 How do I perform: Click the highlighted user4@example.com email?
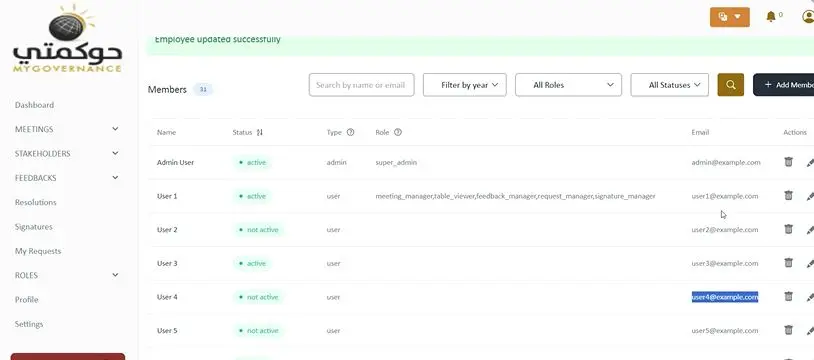click(x=725, y=297)
